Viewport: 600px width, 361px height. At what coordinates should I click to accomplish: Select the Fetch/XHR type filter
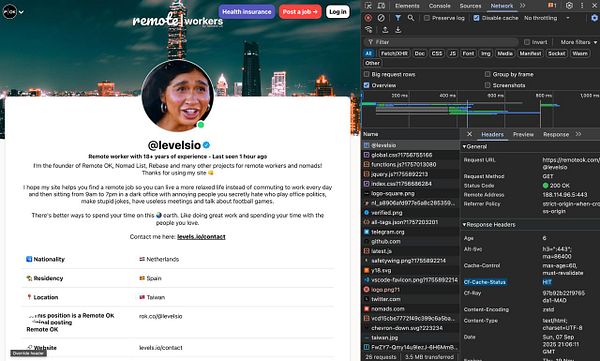pos(394,54)
